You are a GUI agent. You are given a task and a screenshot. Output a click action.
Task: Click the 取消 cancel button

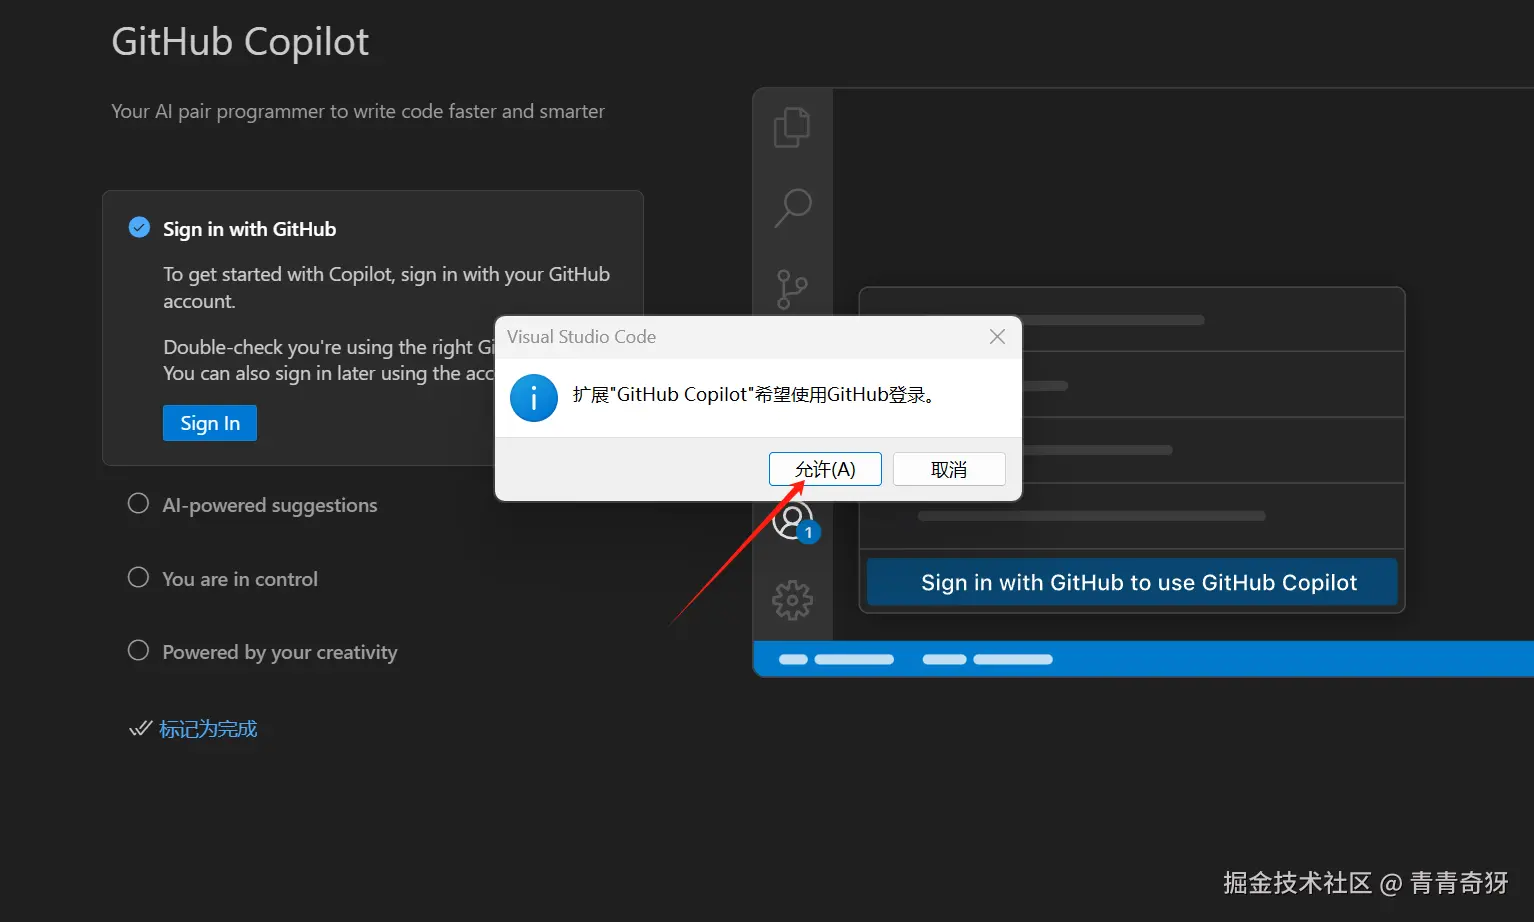[x=949, y=469]
